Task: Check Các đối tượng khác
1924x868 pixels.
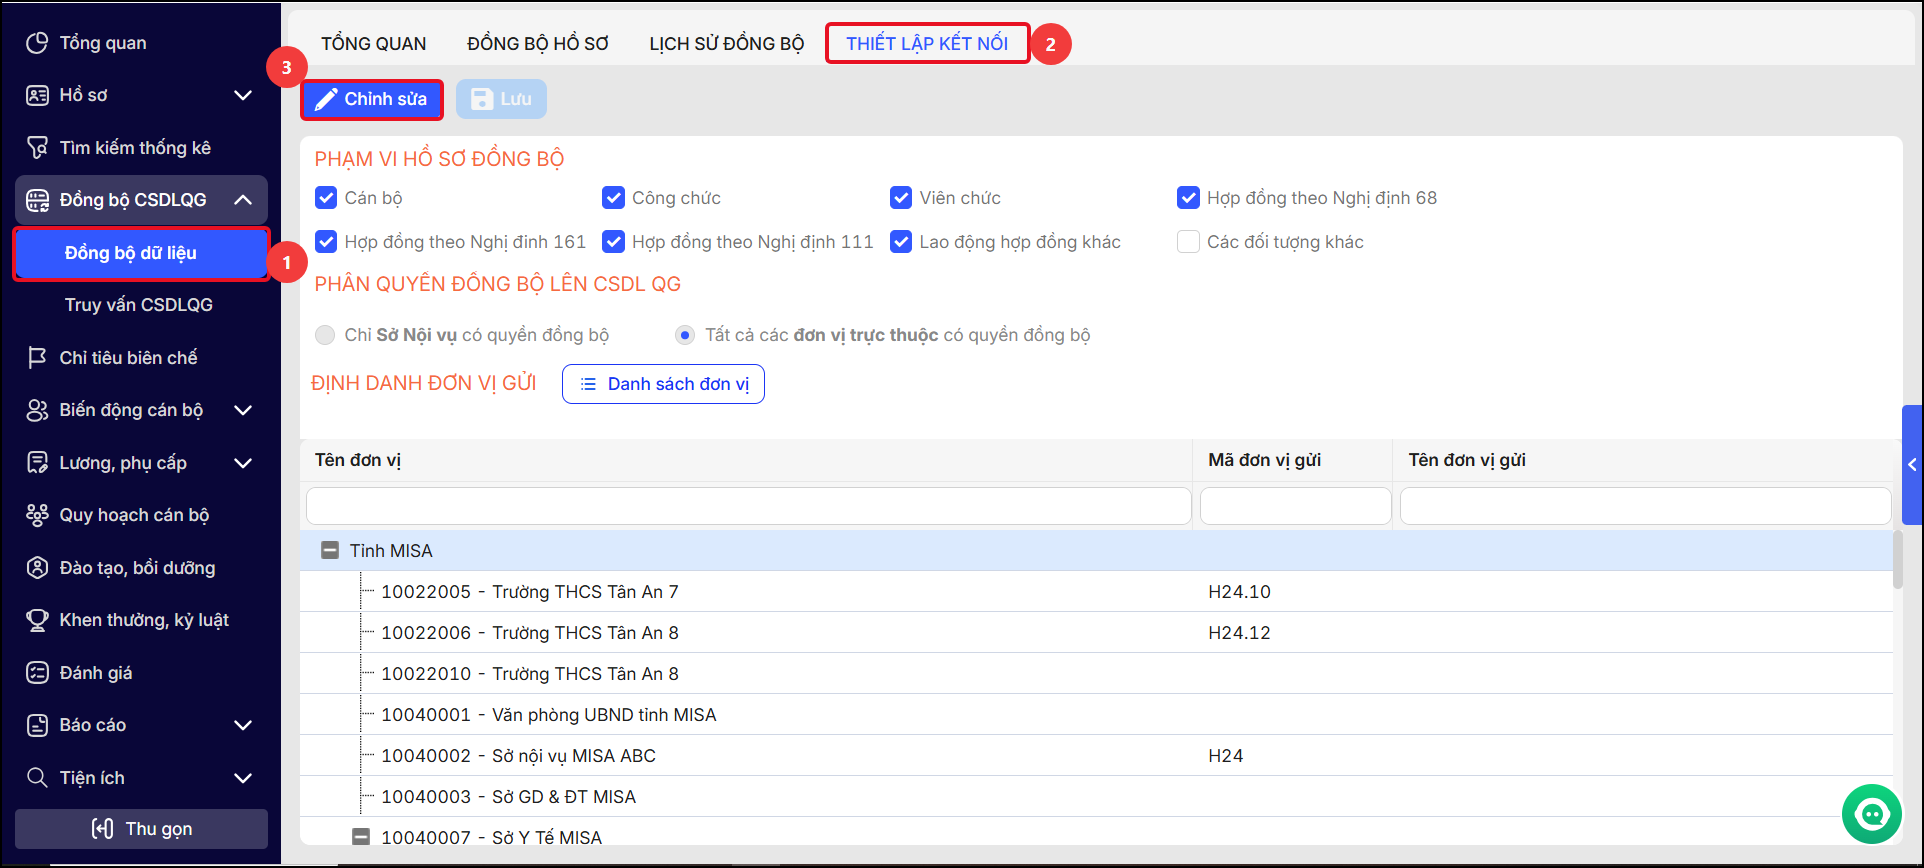Action: pyautogui.click(x=1188, y=242)
